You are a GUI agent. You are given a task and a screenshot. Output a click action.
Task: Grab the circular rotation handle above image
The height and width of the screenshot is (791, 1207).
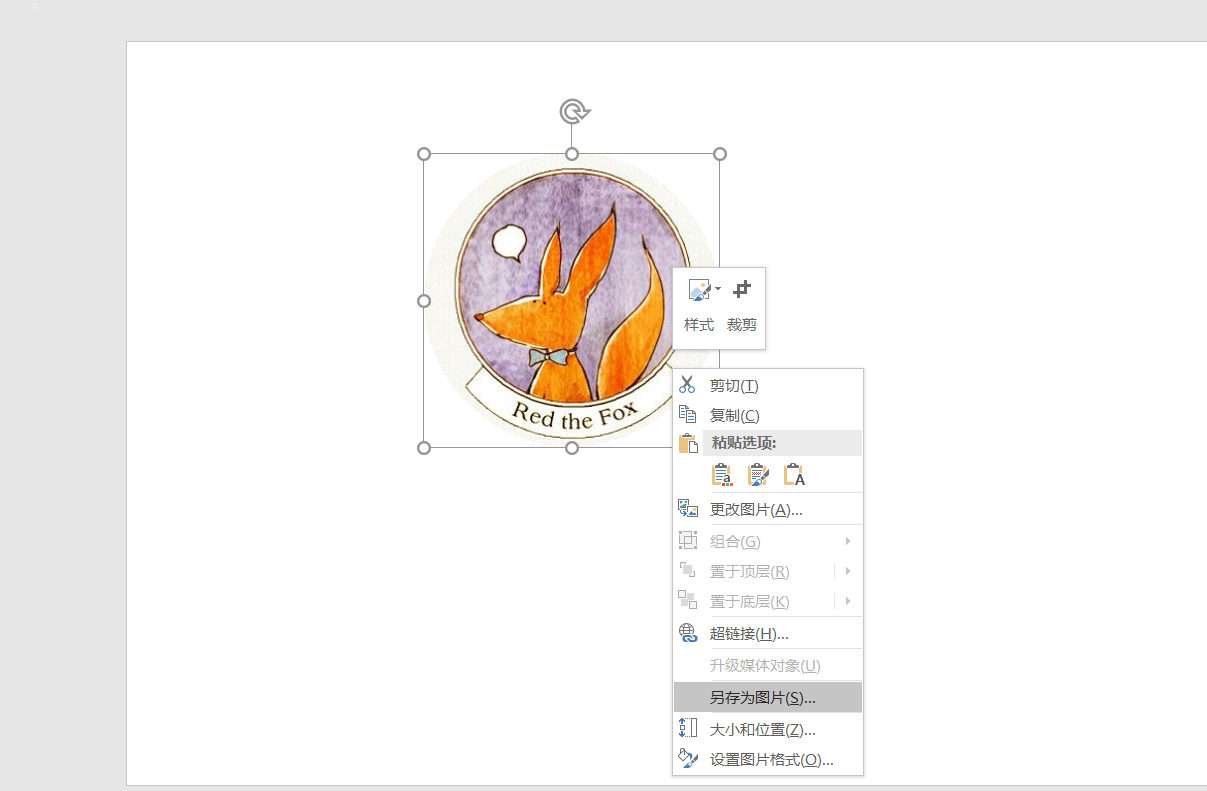pyautogui.click(x=572, y=111)
